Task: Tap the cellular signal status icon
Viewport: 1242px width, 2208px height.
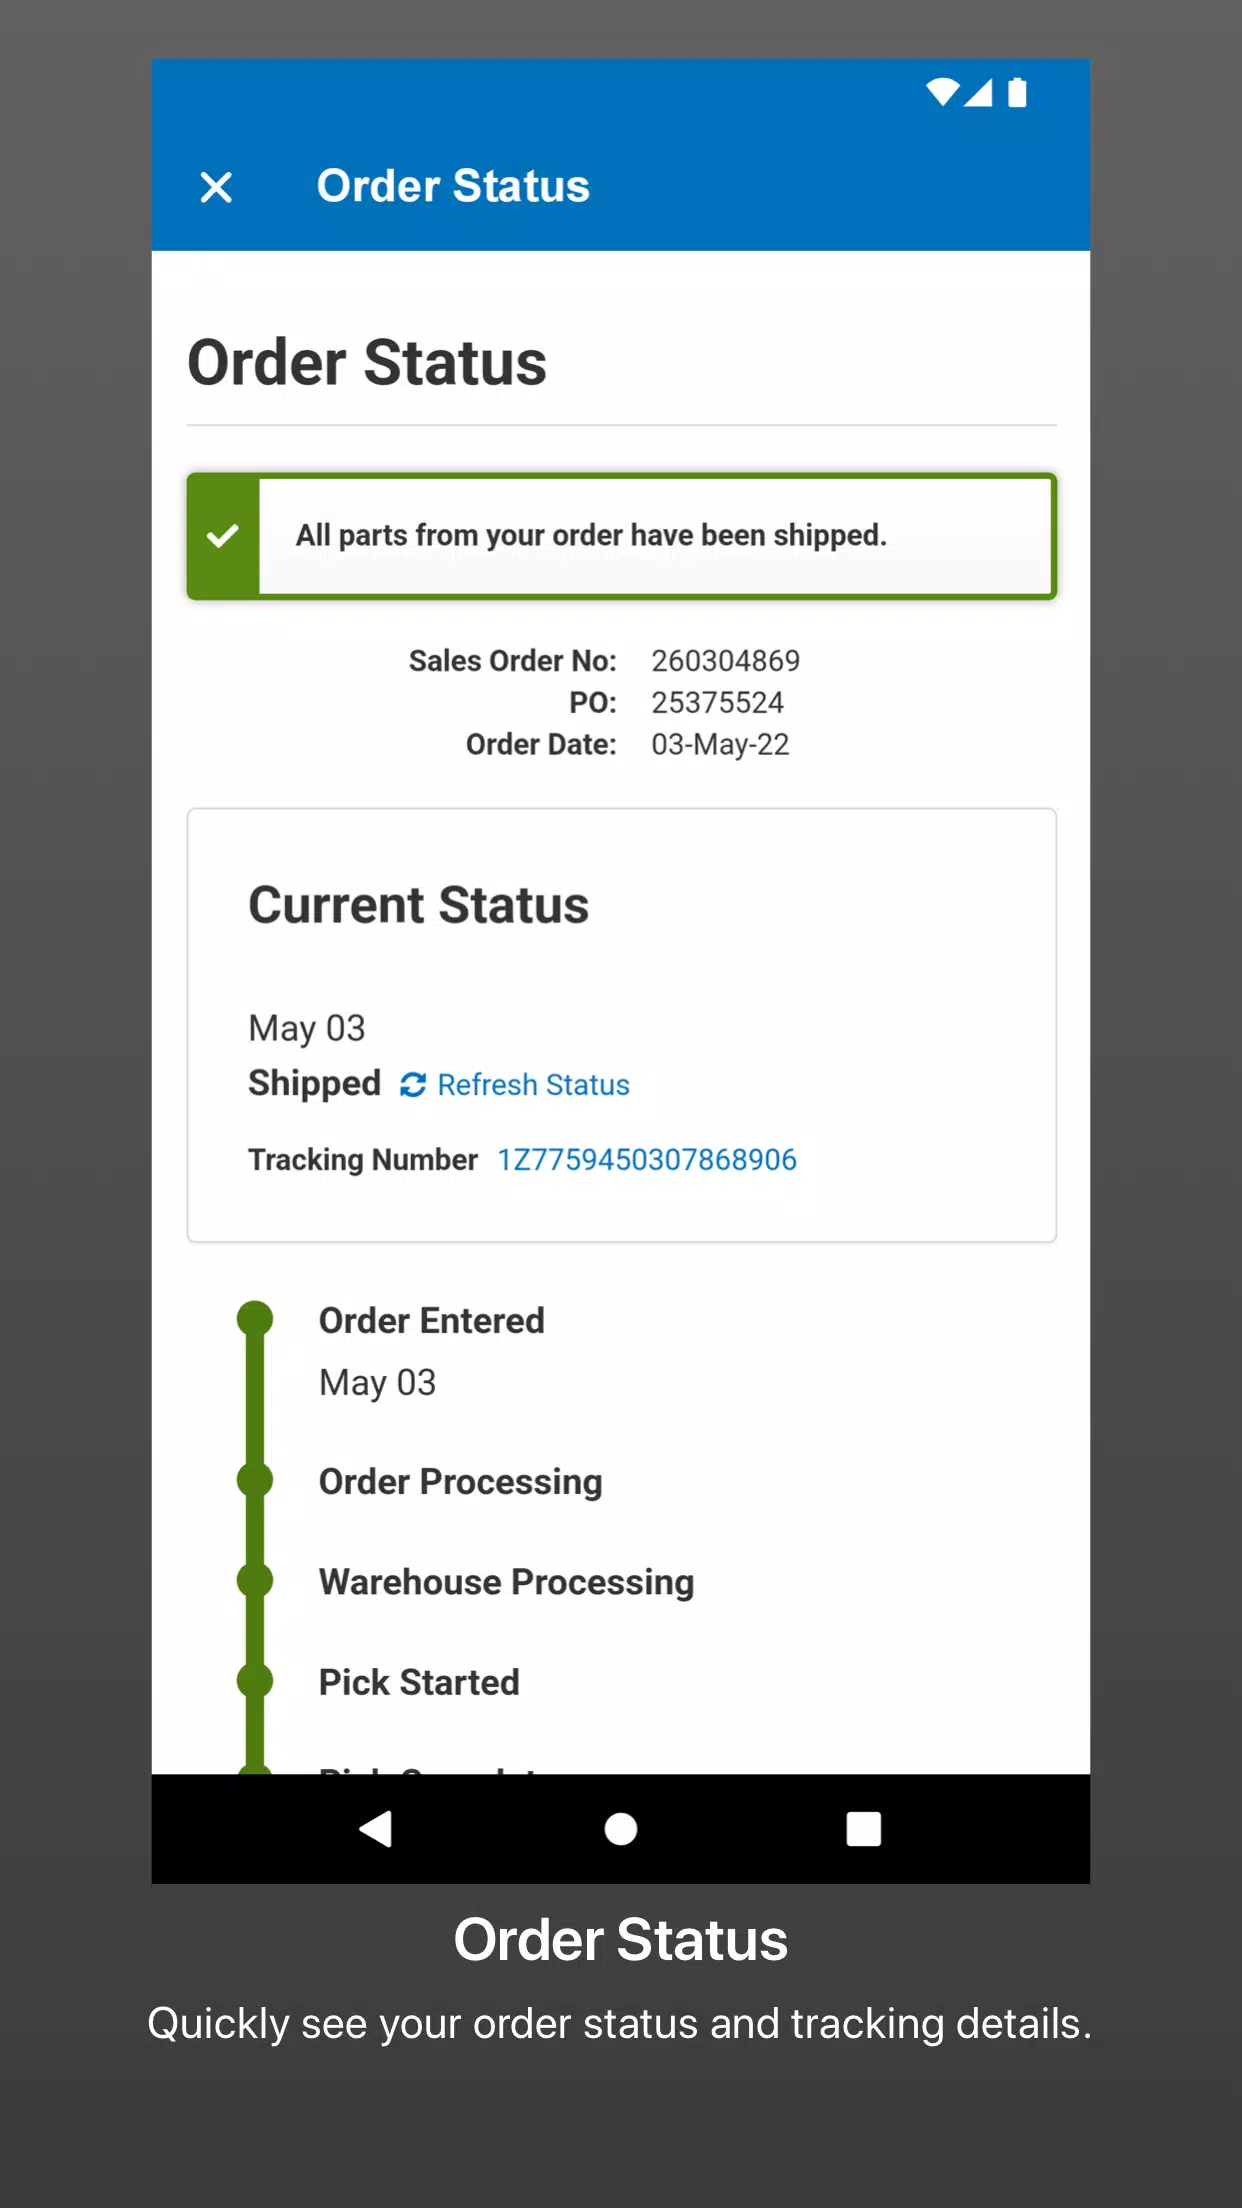Action: coord(978,92)
